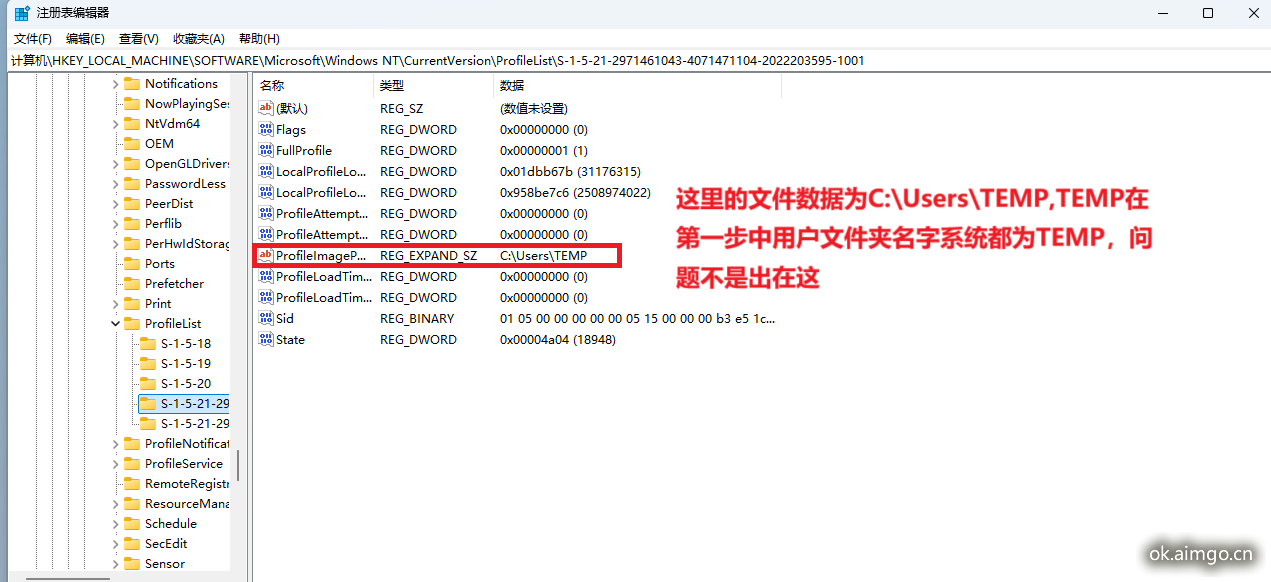Viewport: 1271px width, 582px height.
Task: Select the State DWORD value icon
Action: [x=266, y=339]
